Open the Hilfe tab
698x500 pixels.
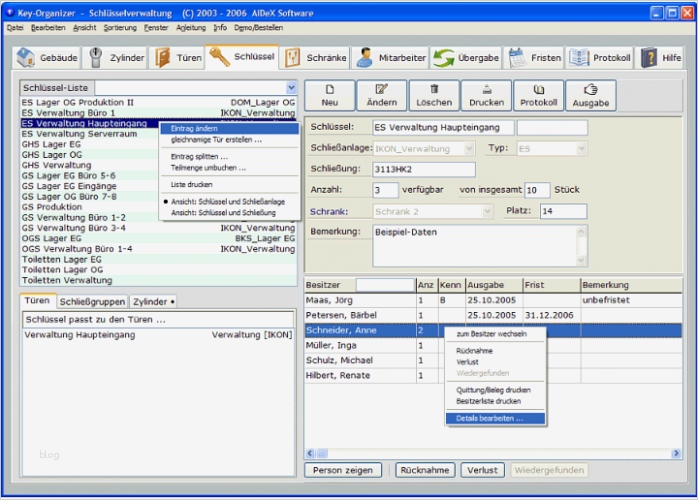pos(660,58)
